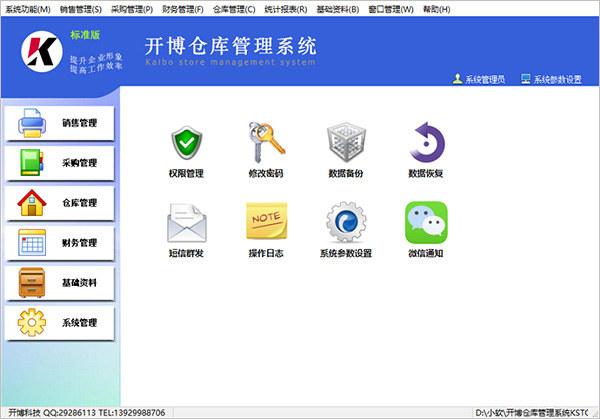Open the 采购管理(P) menu
The image size is (600, 419).
(x=132, y=9)
